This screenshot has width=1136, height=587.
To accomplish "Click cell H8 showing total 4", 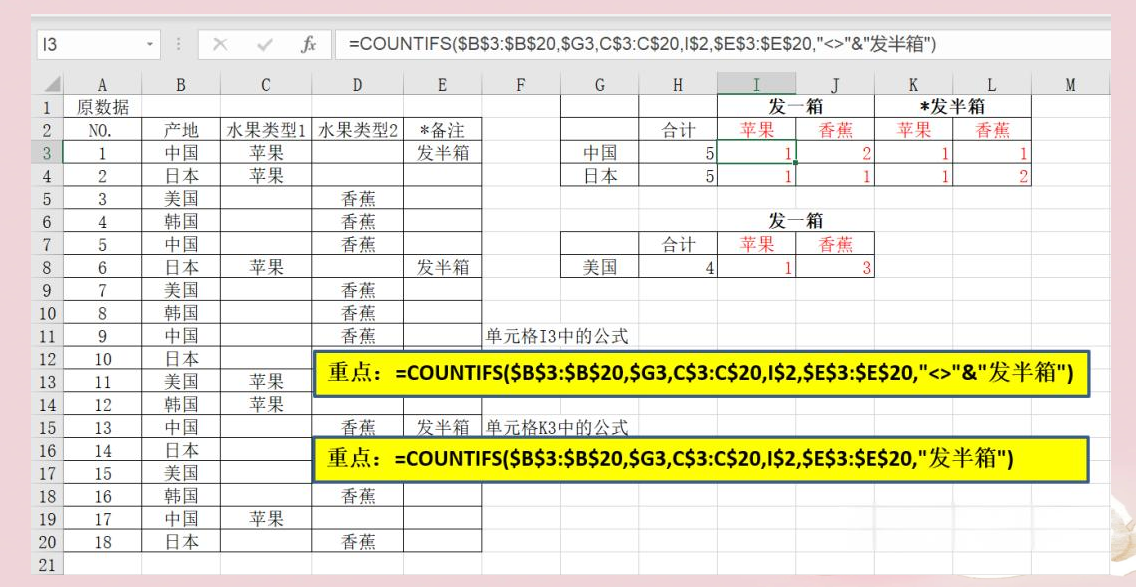I will point(677,267).
